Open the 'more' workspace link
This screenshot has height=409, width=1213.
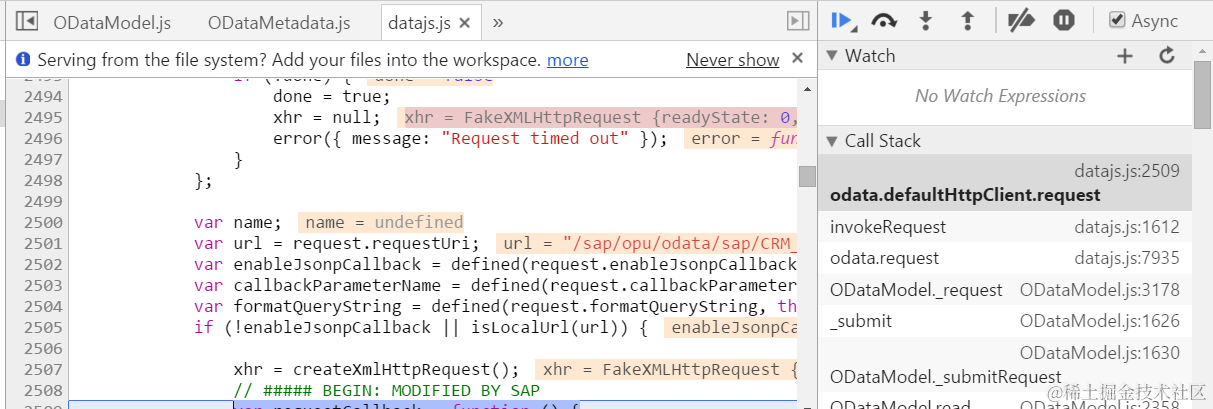(x=567, y=60)
